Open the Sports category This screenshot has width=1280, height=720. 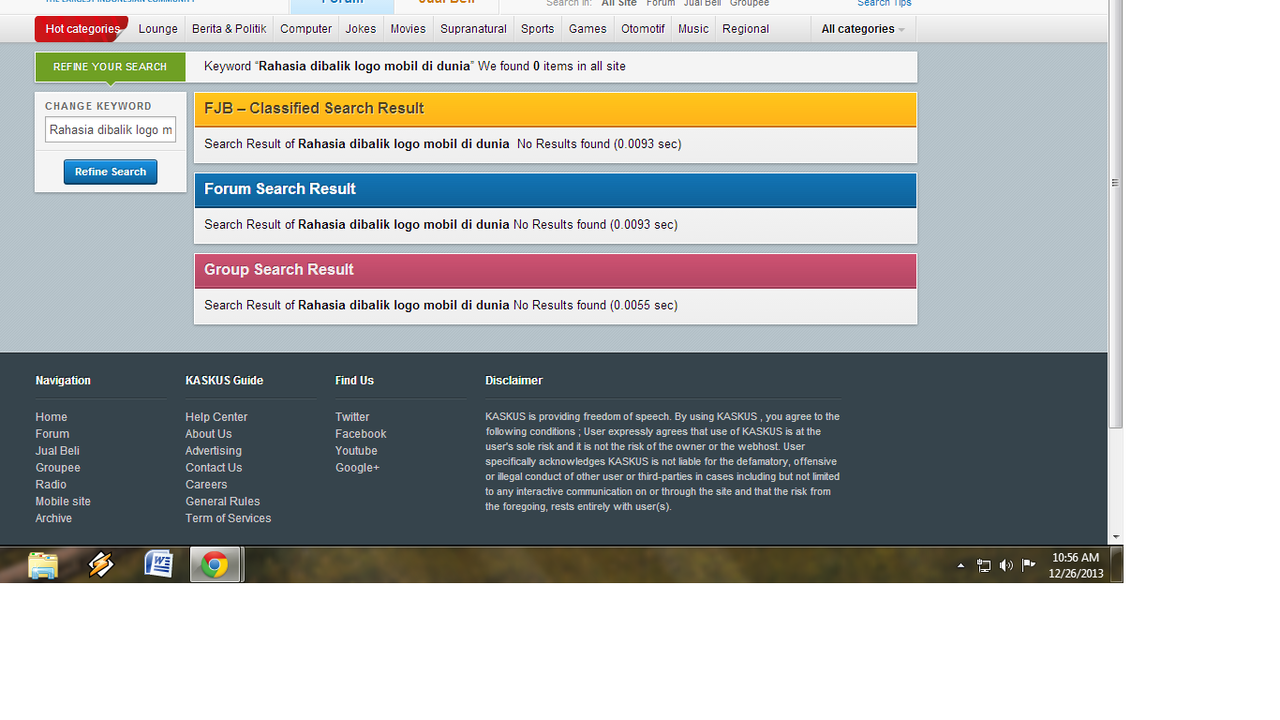[x=538, y=29]
